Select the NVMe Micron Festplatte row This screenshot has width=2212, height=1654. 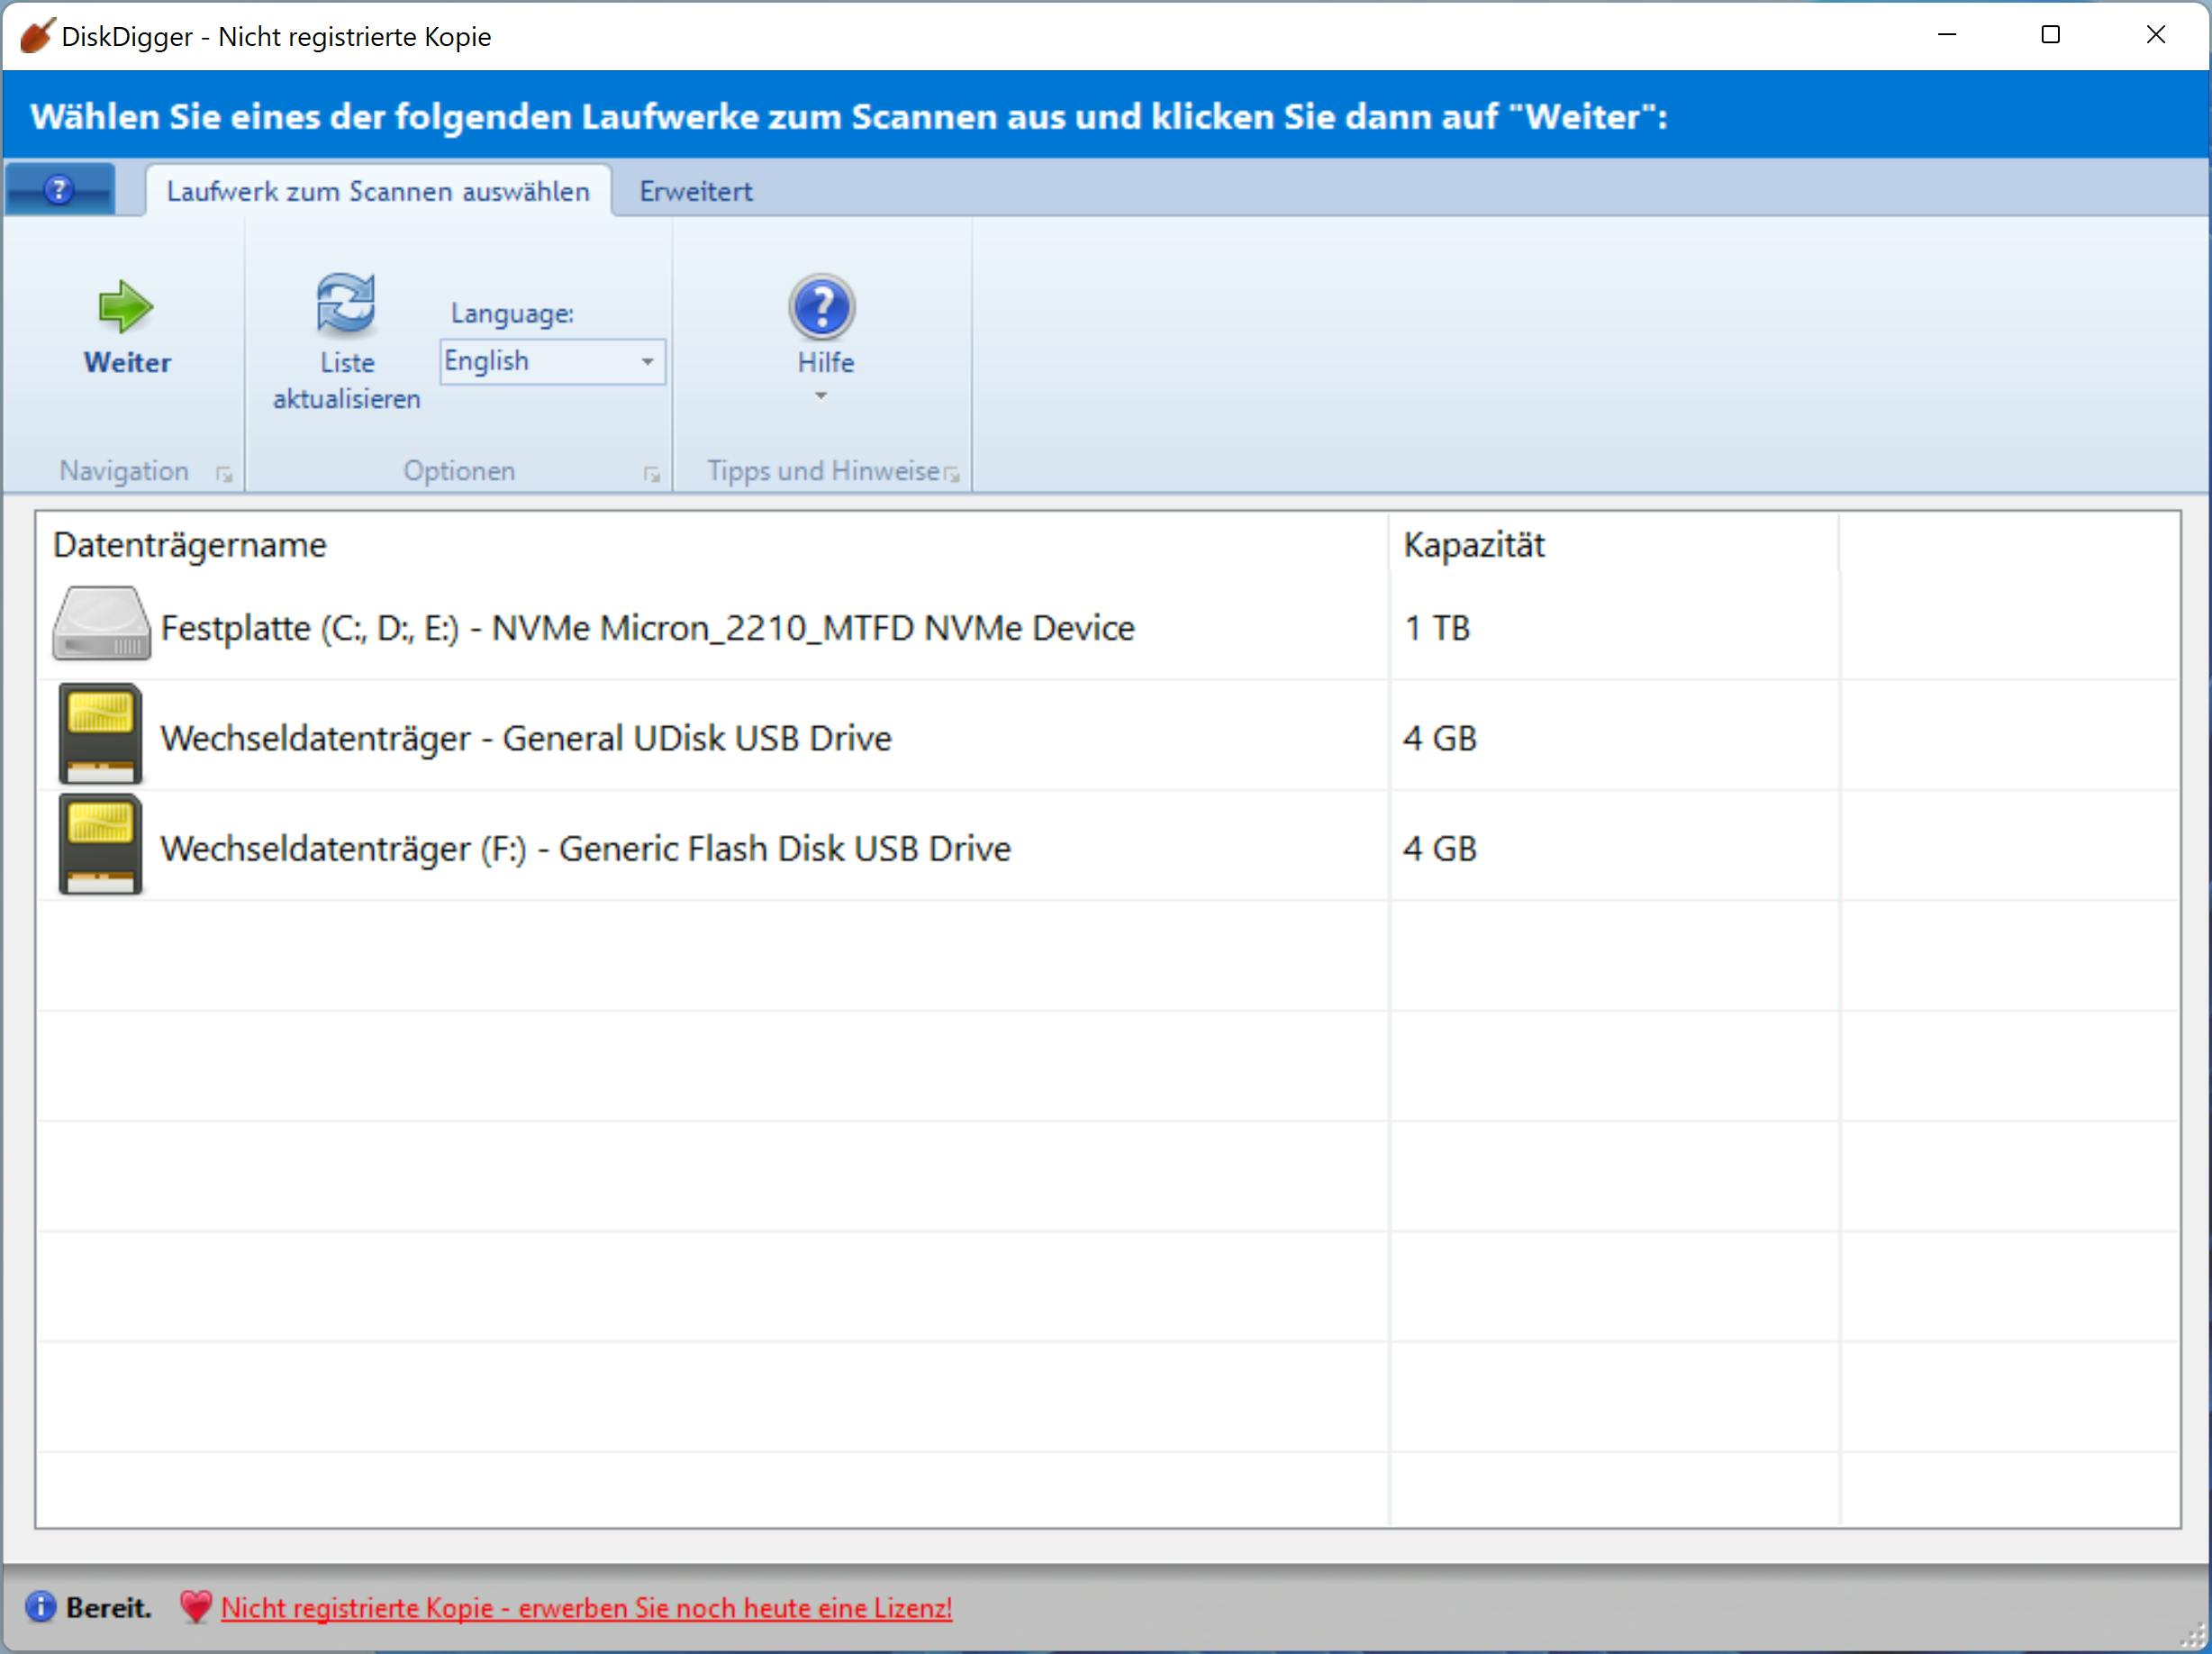[x=647, y=628]
